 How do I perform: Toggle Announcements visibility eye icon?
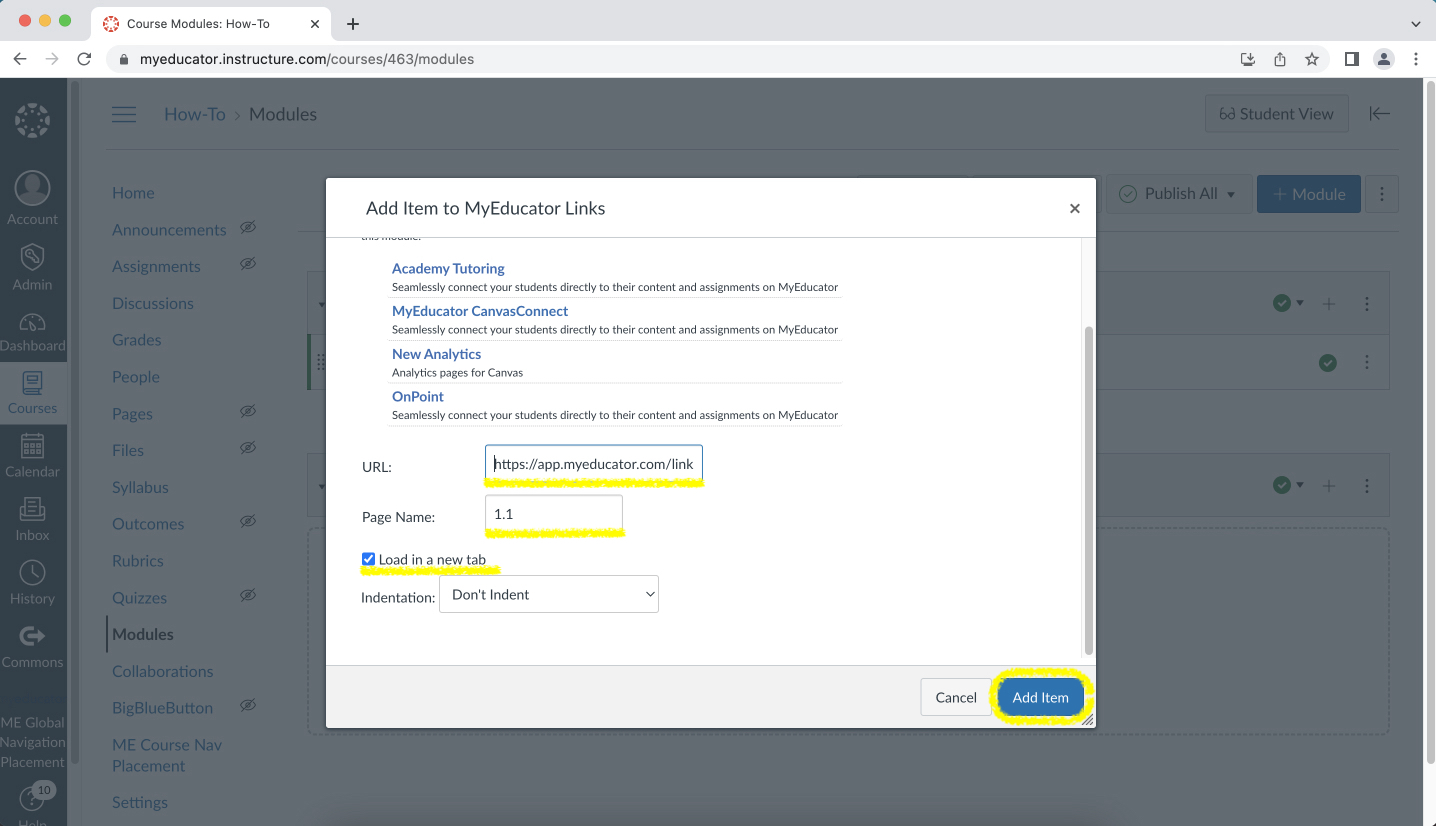point(248,228)
